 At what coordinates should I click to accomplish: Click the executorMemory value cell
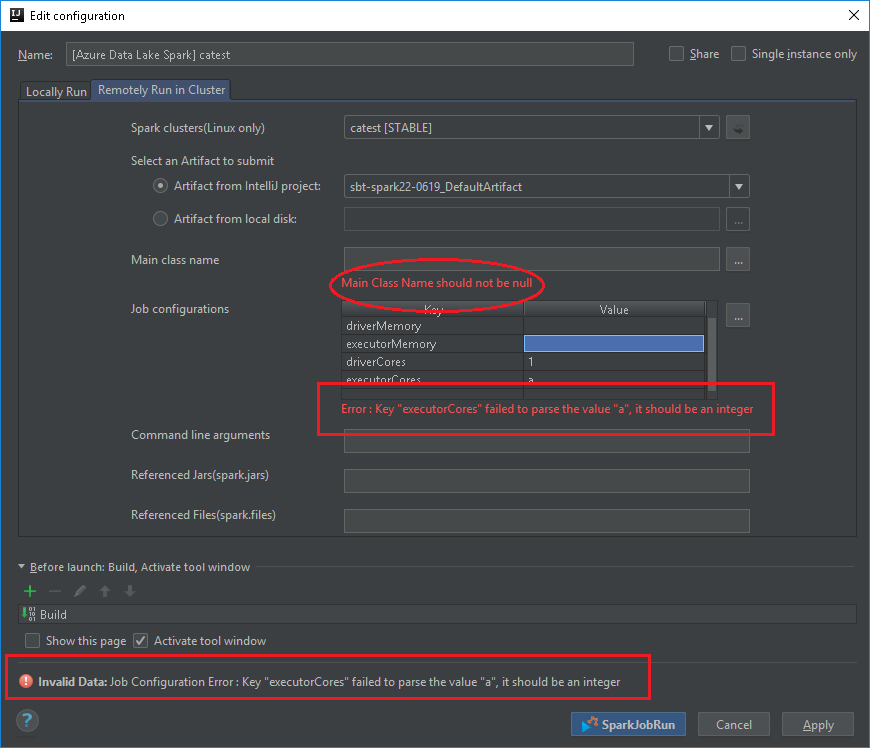tap(613, 343)
